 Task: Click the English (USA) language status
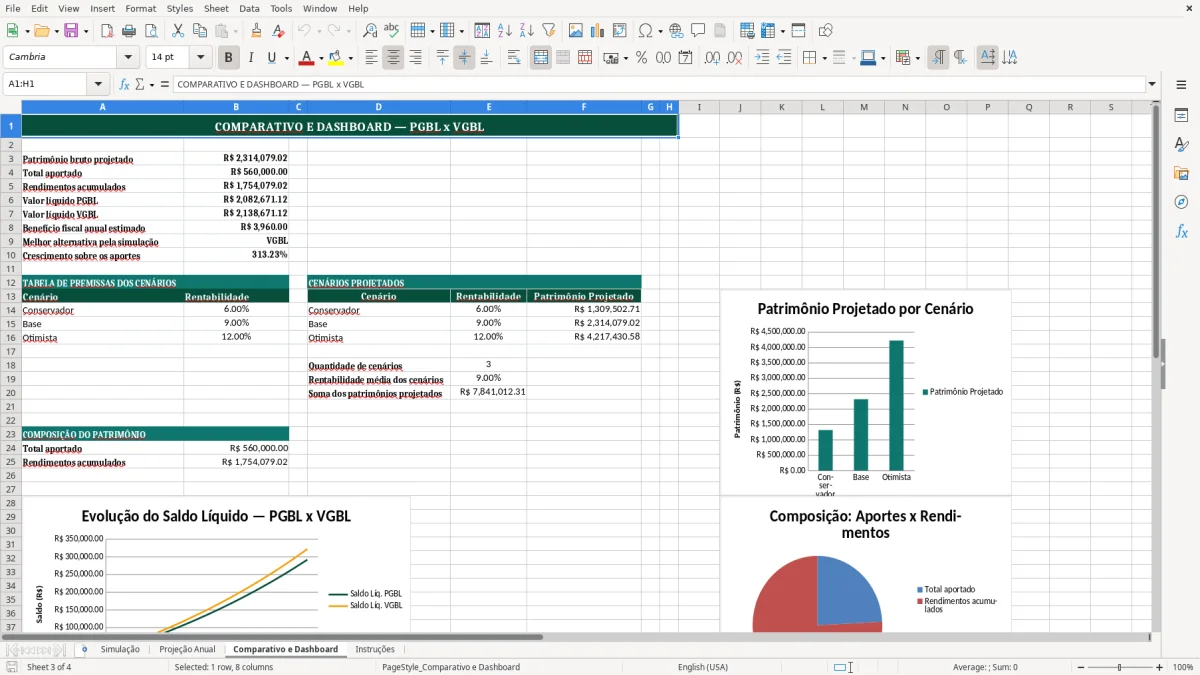703,667
